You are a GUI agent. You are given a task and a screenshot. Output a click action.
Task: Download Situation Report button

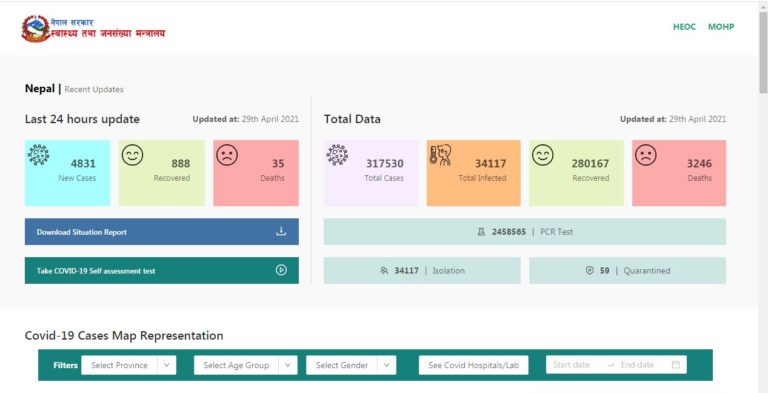pos(162,232)
